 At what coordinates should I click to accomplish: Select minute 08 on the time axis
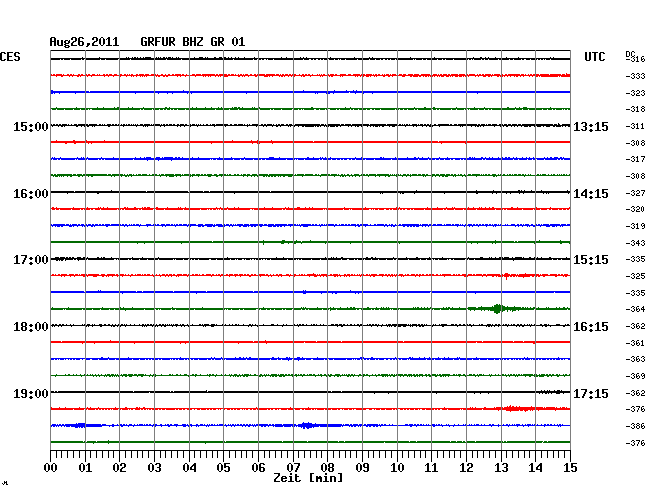pyautogui.click(x=327, y=468)
